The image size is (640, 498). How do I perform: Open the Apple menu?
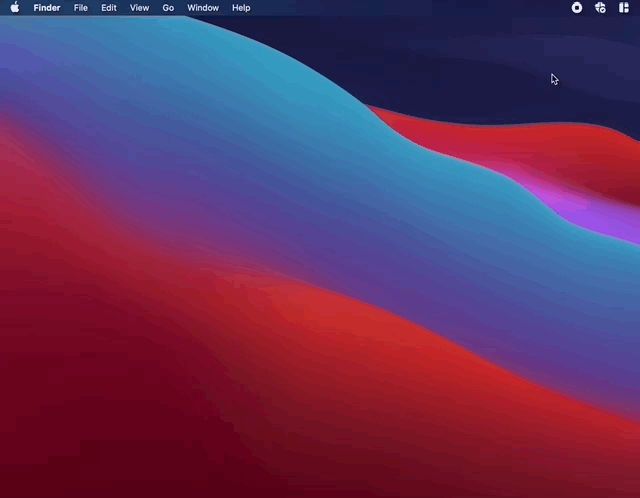click(15, 7)
